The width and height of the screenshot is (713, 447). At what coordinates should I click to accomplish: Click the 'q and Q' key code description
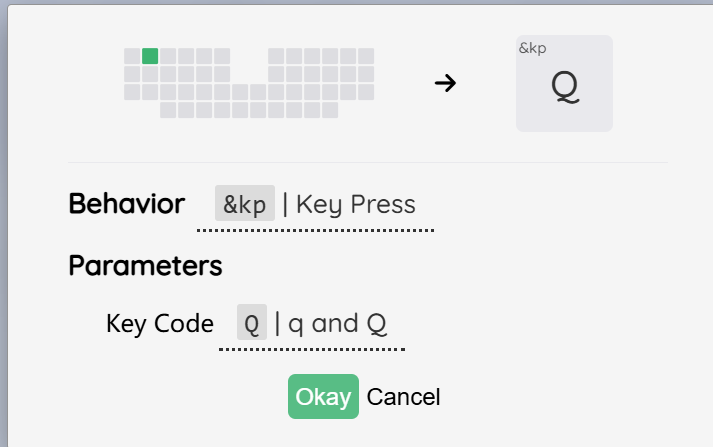point(337,324)
